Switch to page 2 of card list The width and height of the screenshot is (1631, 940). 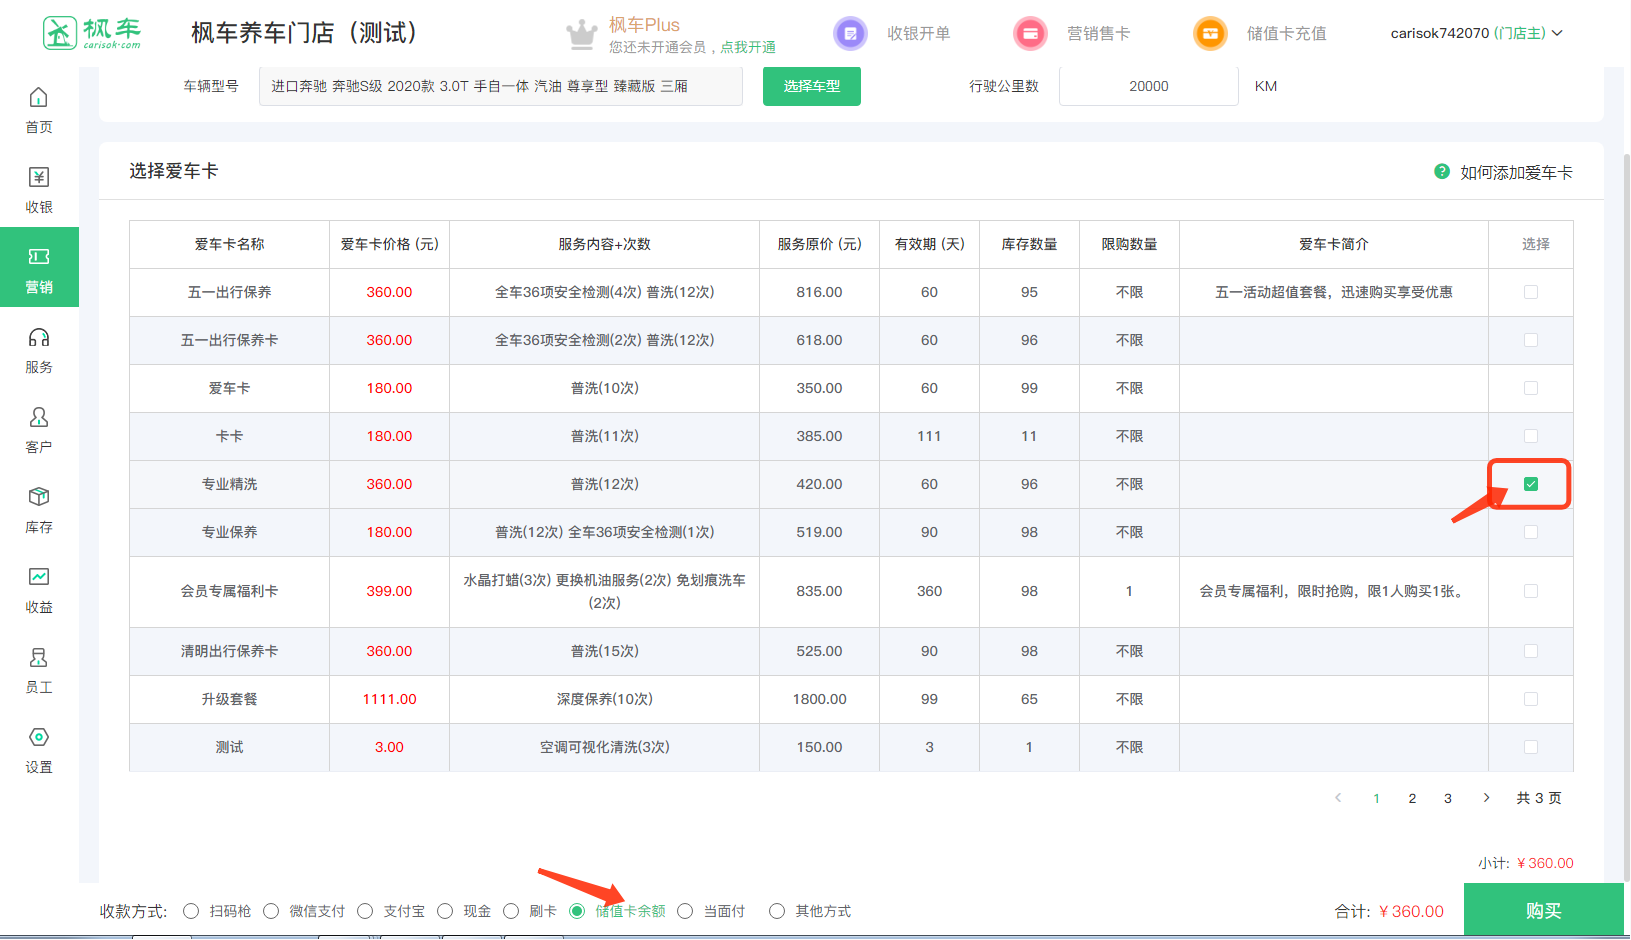[1412, 798]
